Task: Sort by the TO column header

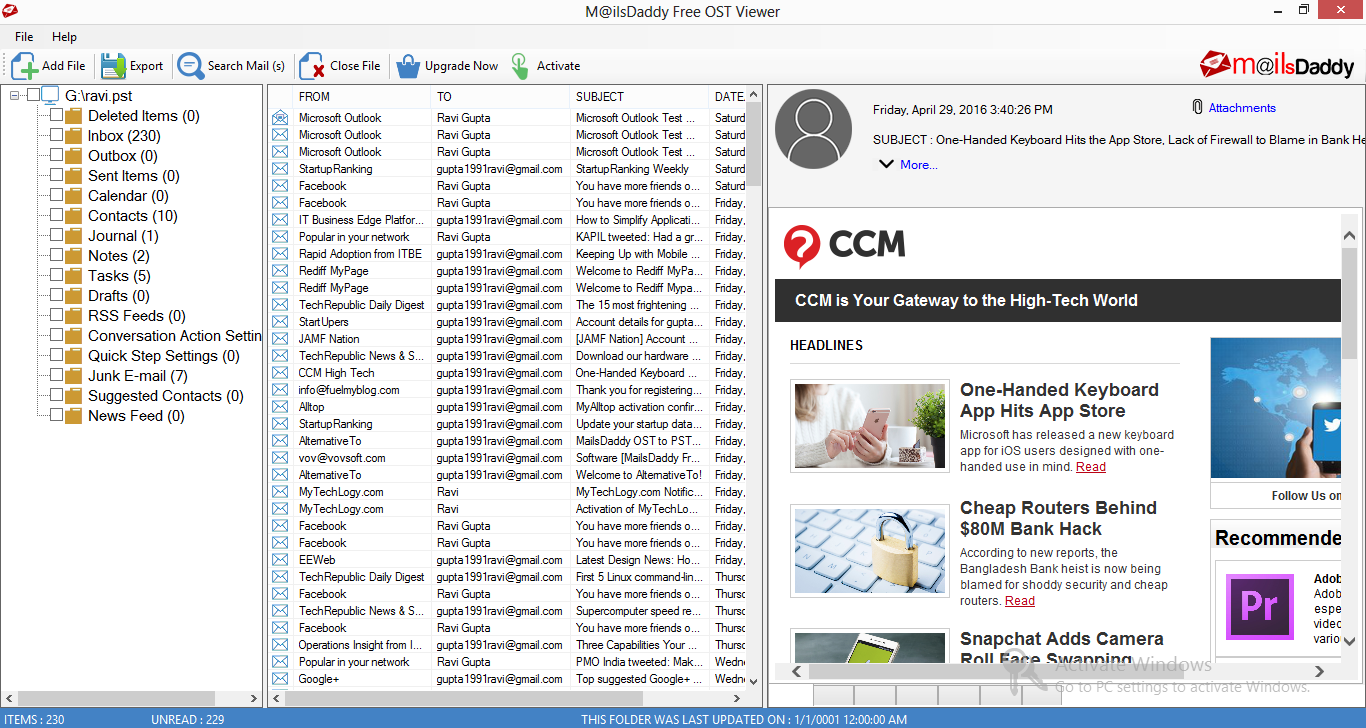Action: tap(501, 97)
